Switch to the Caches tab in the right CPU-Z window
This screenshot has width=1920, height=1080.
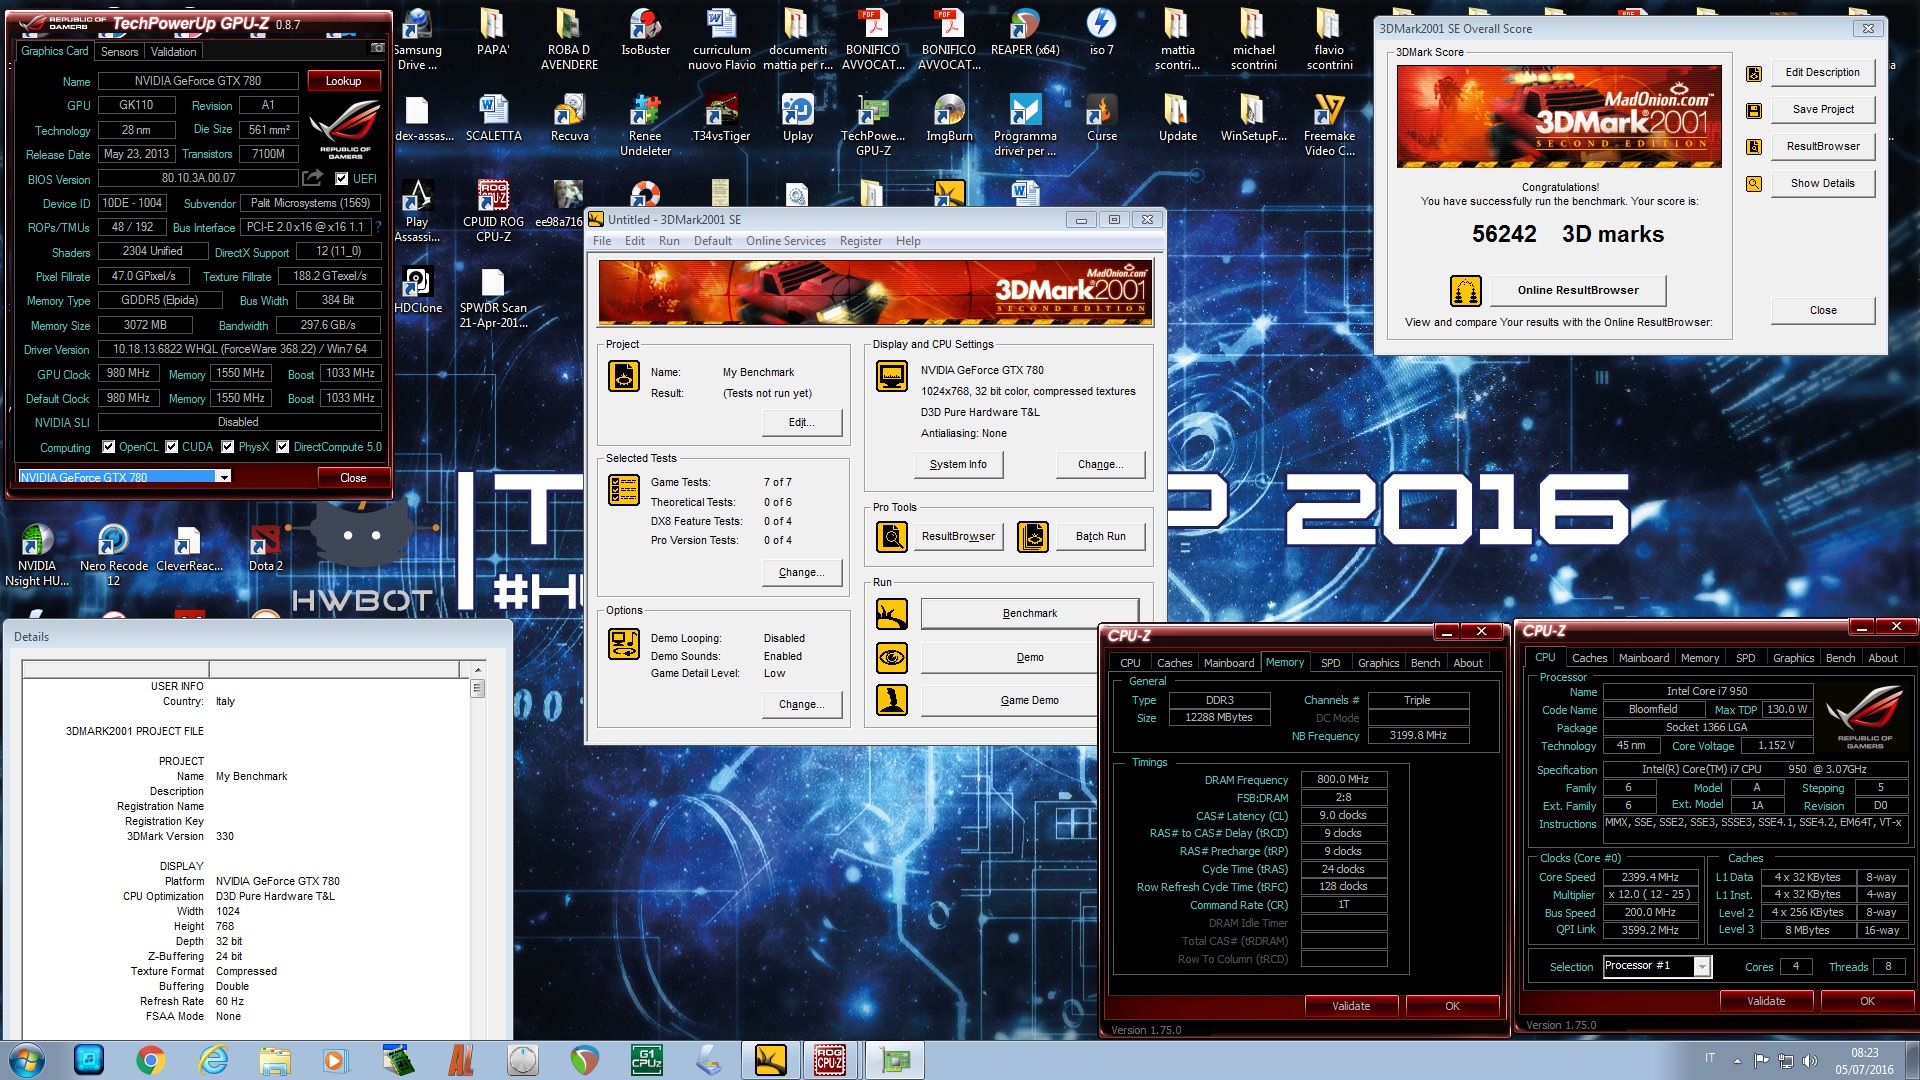tap(1589, 658)
